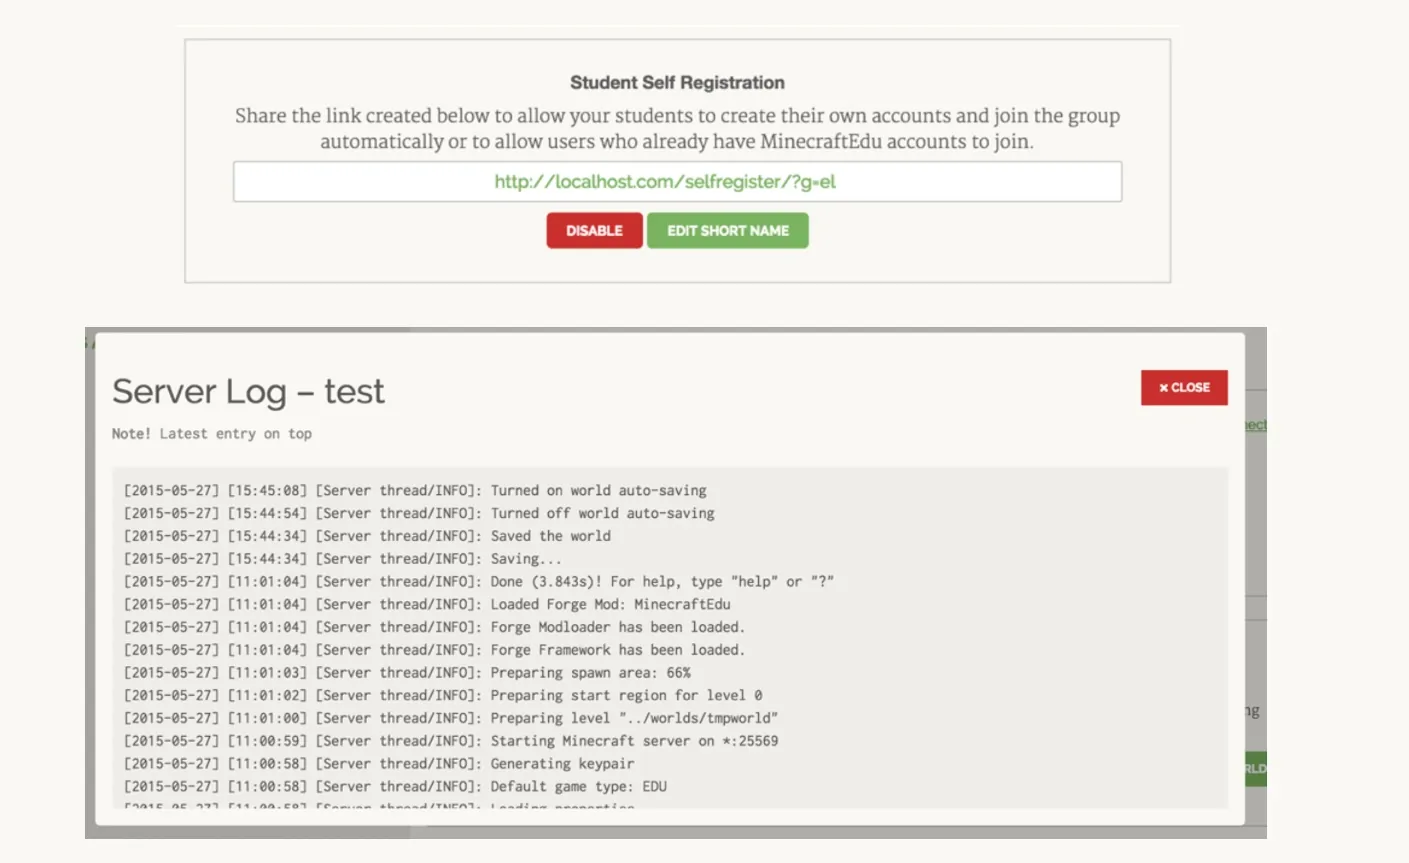Select 'Preparing level ../worlds/tmpworld' log line

[x=451, y=719]
